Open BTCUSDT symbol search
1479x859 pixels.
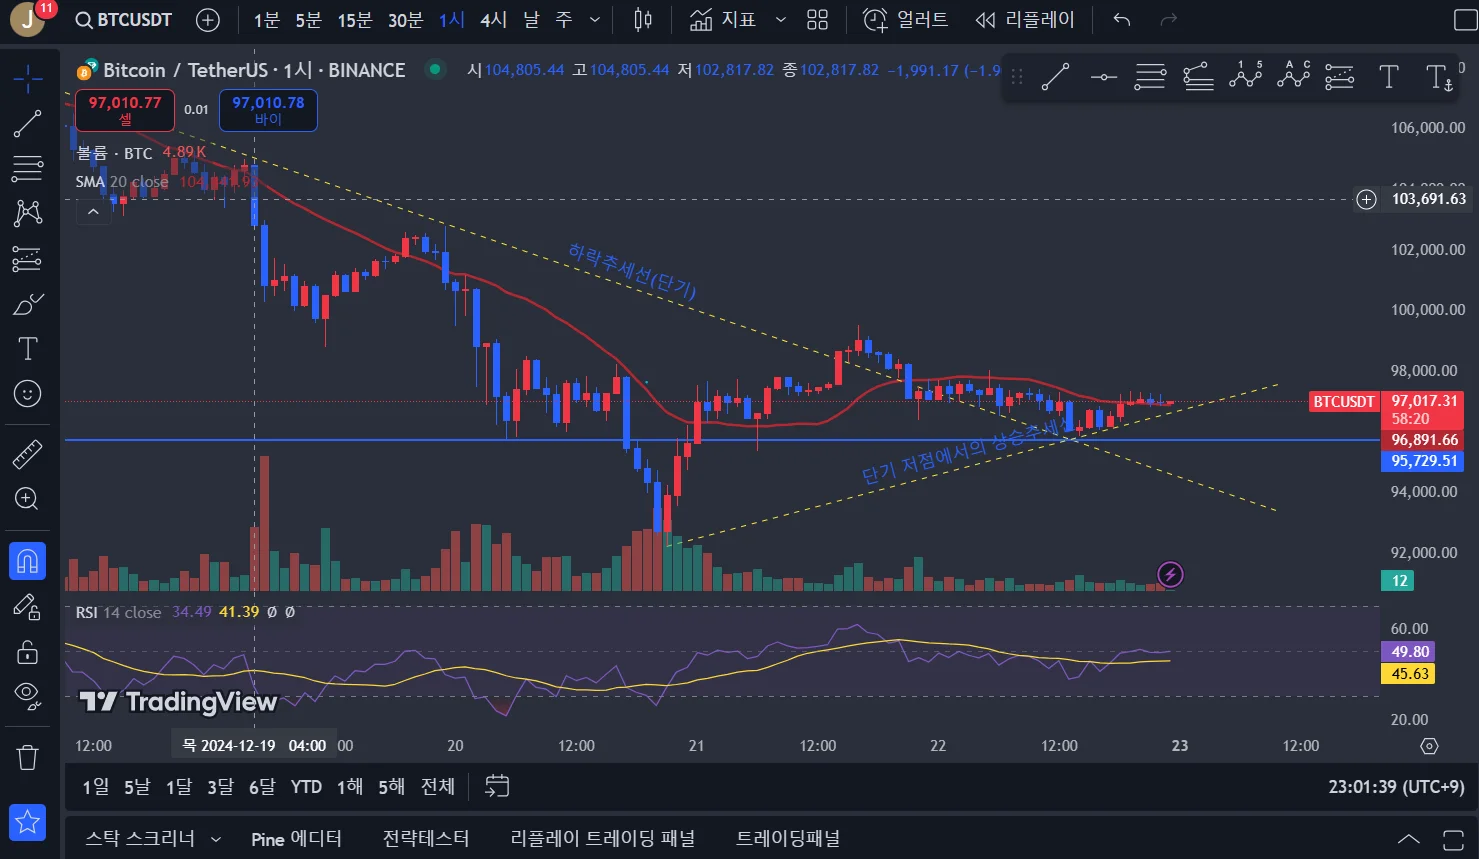click(124, 20)
